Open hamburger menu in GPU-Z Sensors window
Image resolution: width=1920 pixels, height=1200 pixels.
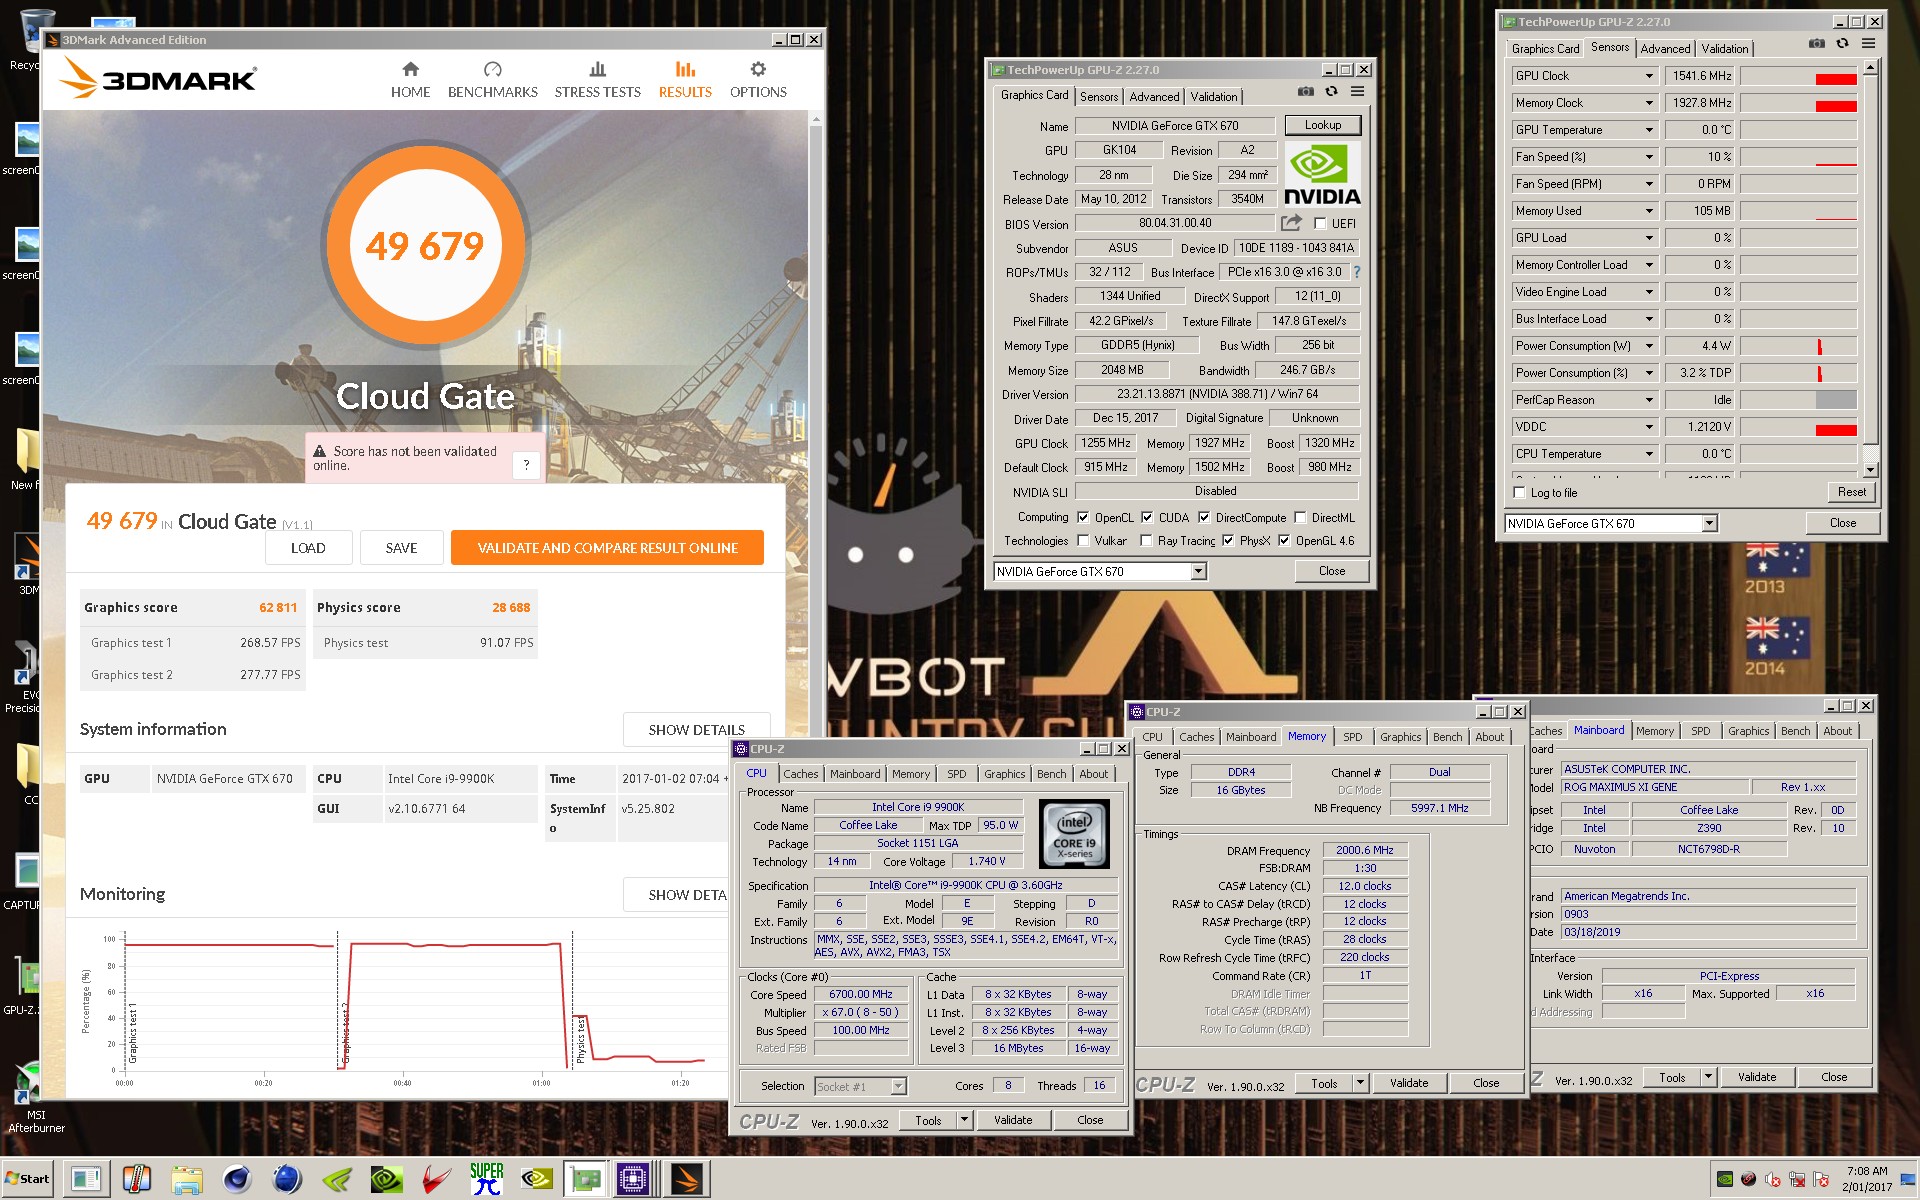[x=1868, y=43]
